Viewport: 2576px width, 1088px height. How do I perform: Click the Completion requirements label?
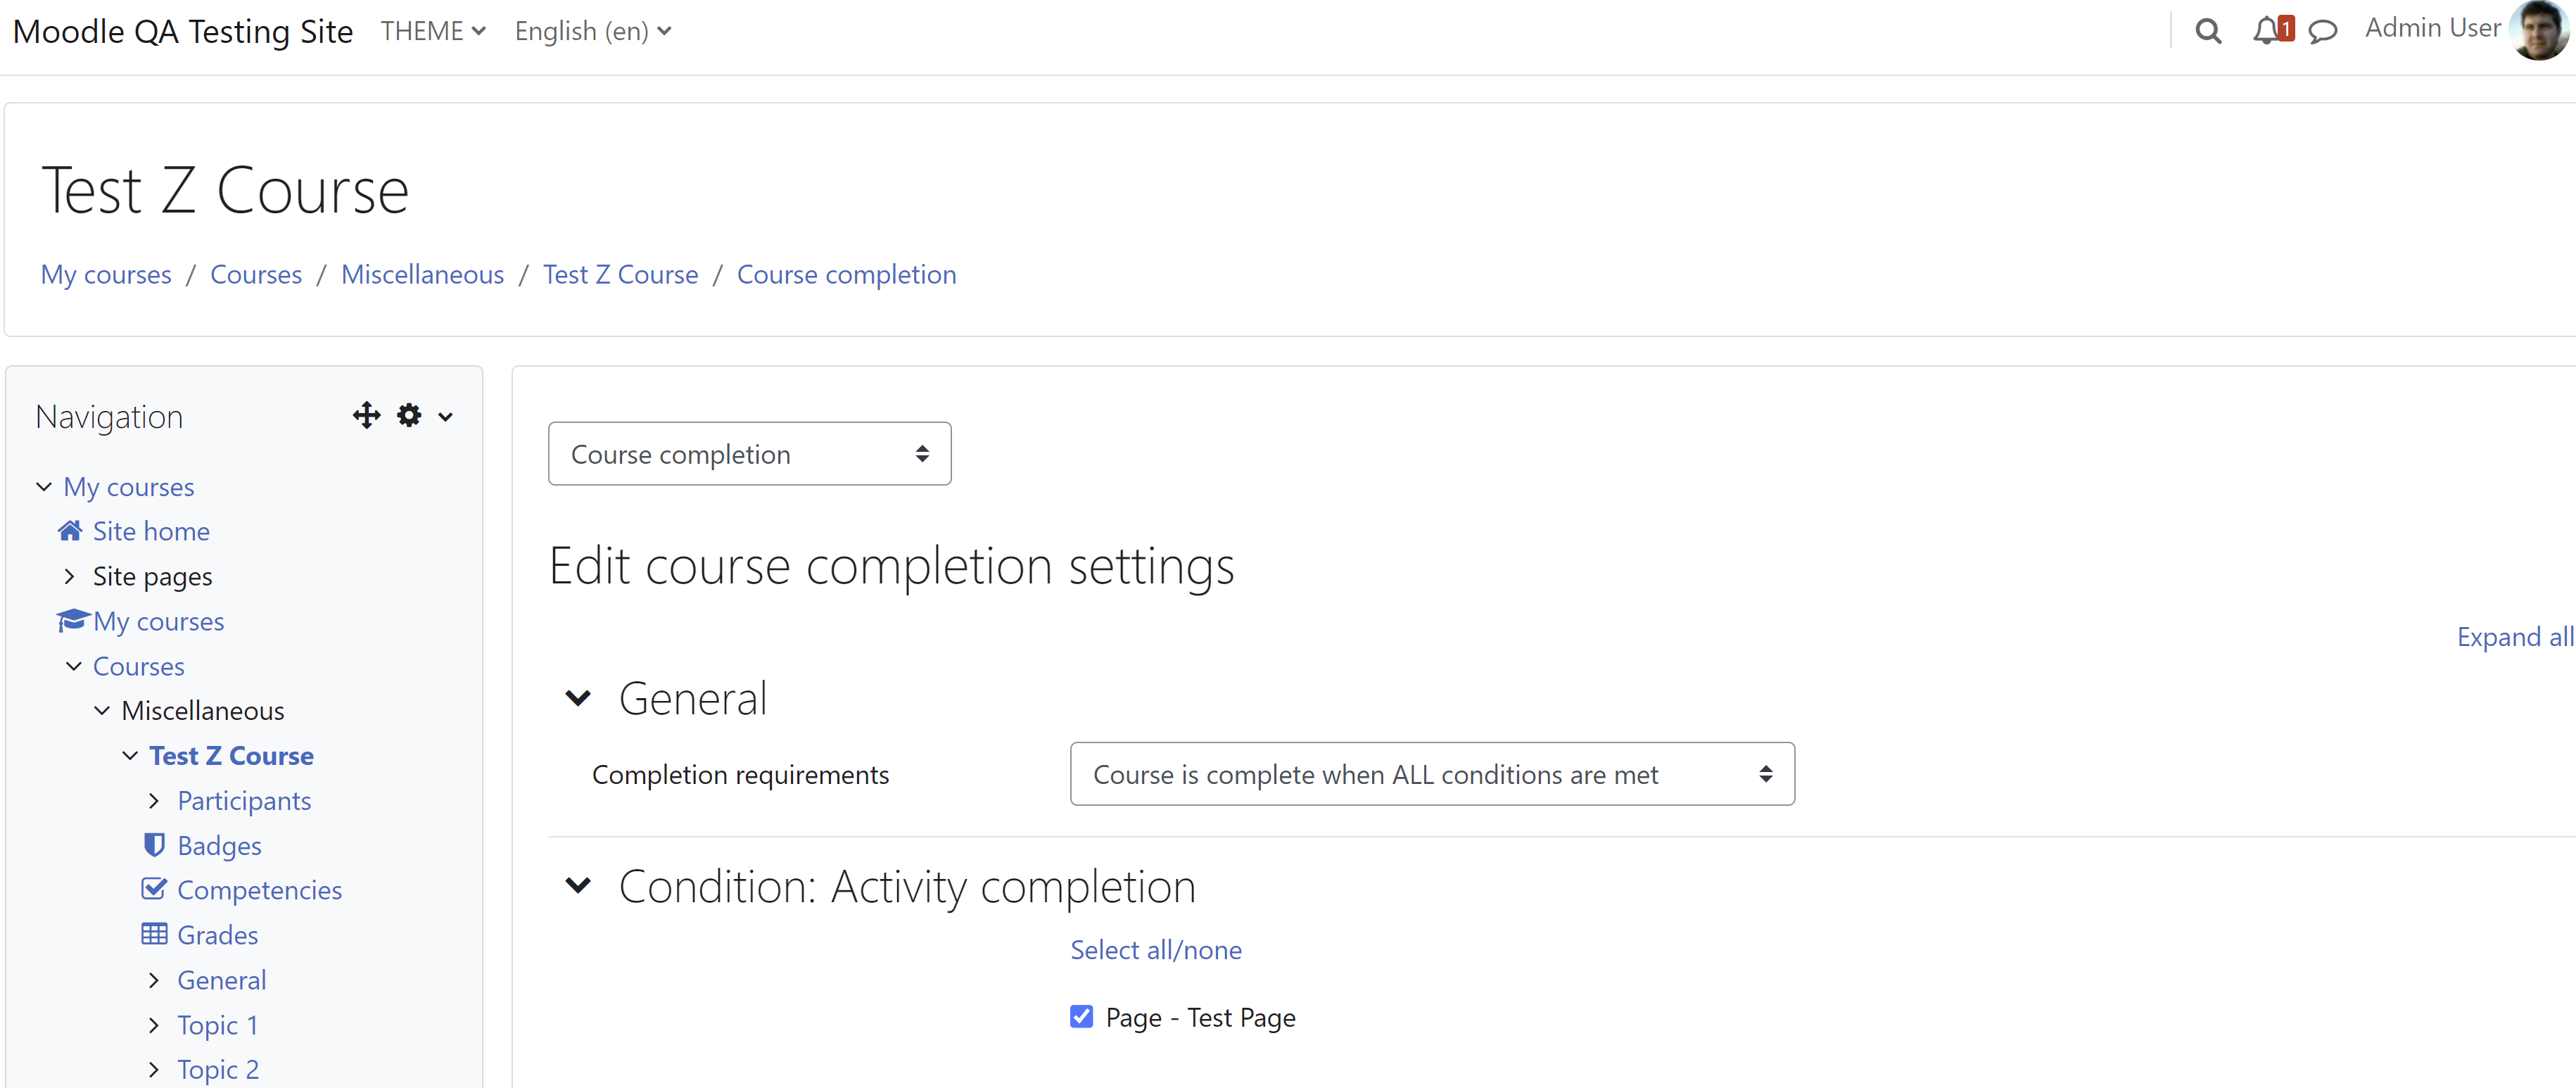click(x=740, y=775)
